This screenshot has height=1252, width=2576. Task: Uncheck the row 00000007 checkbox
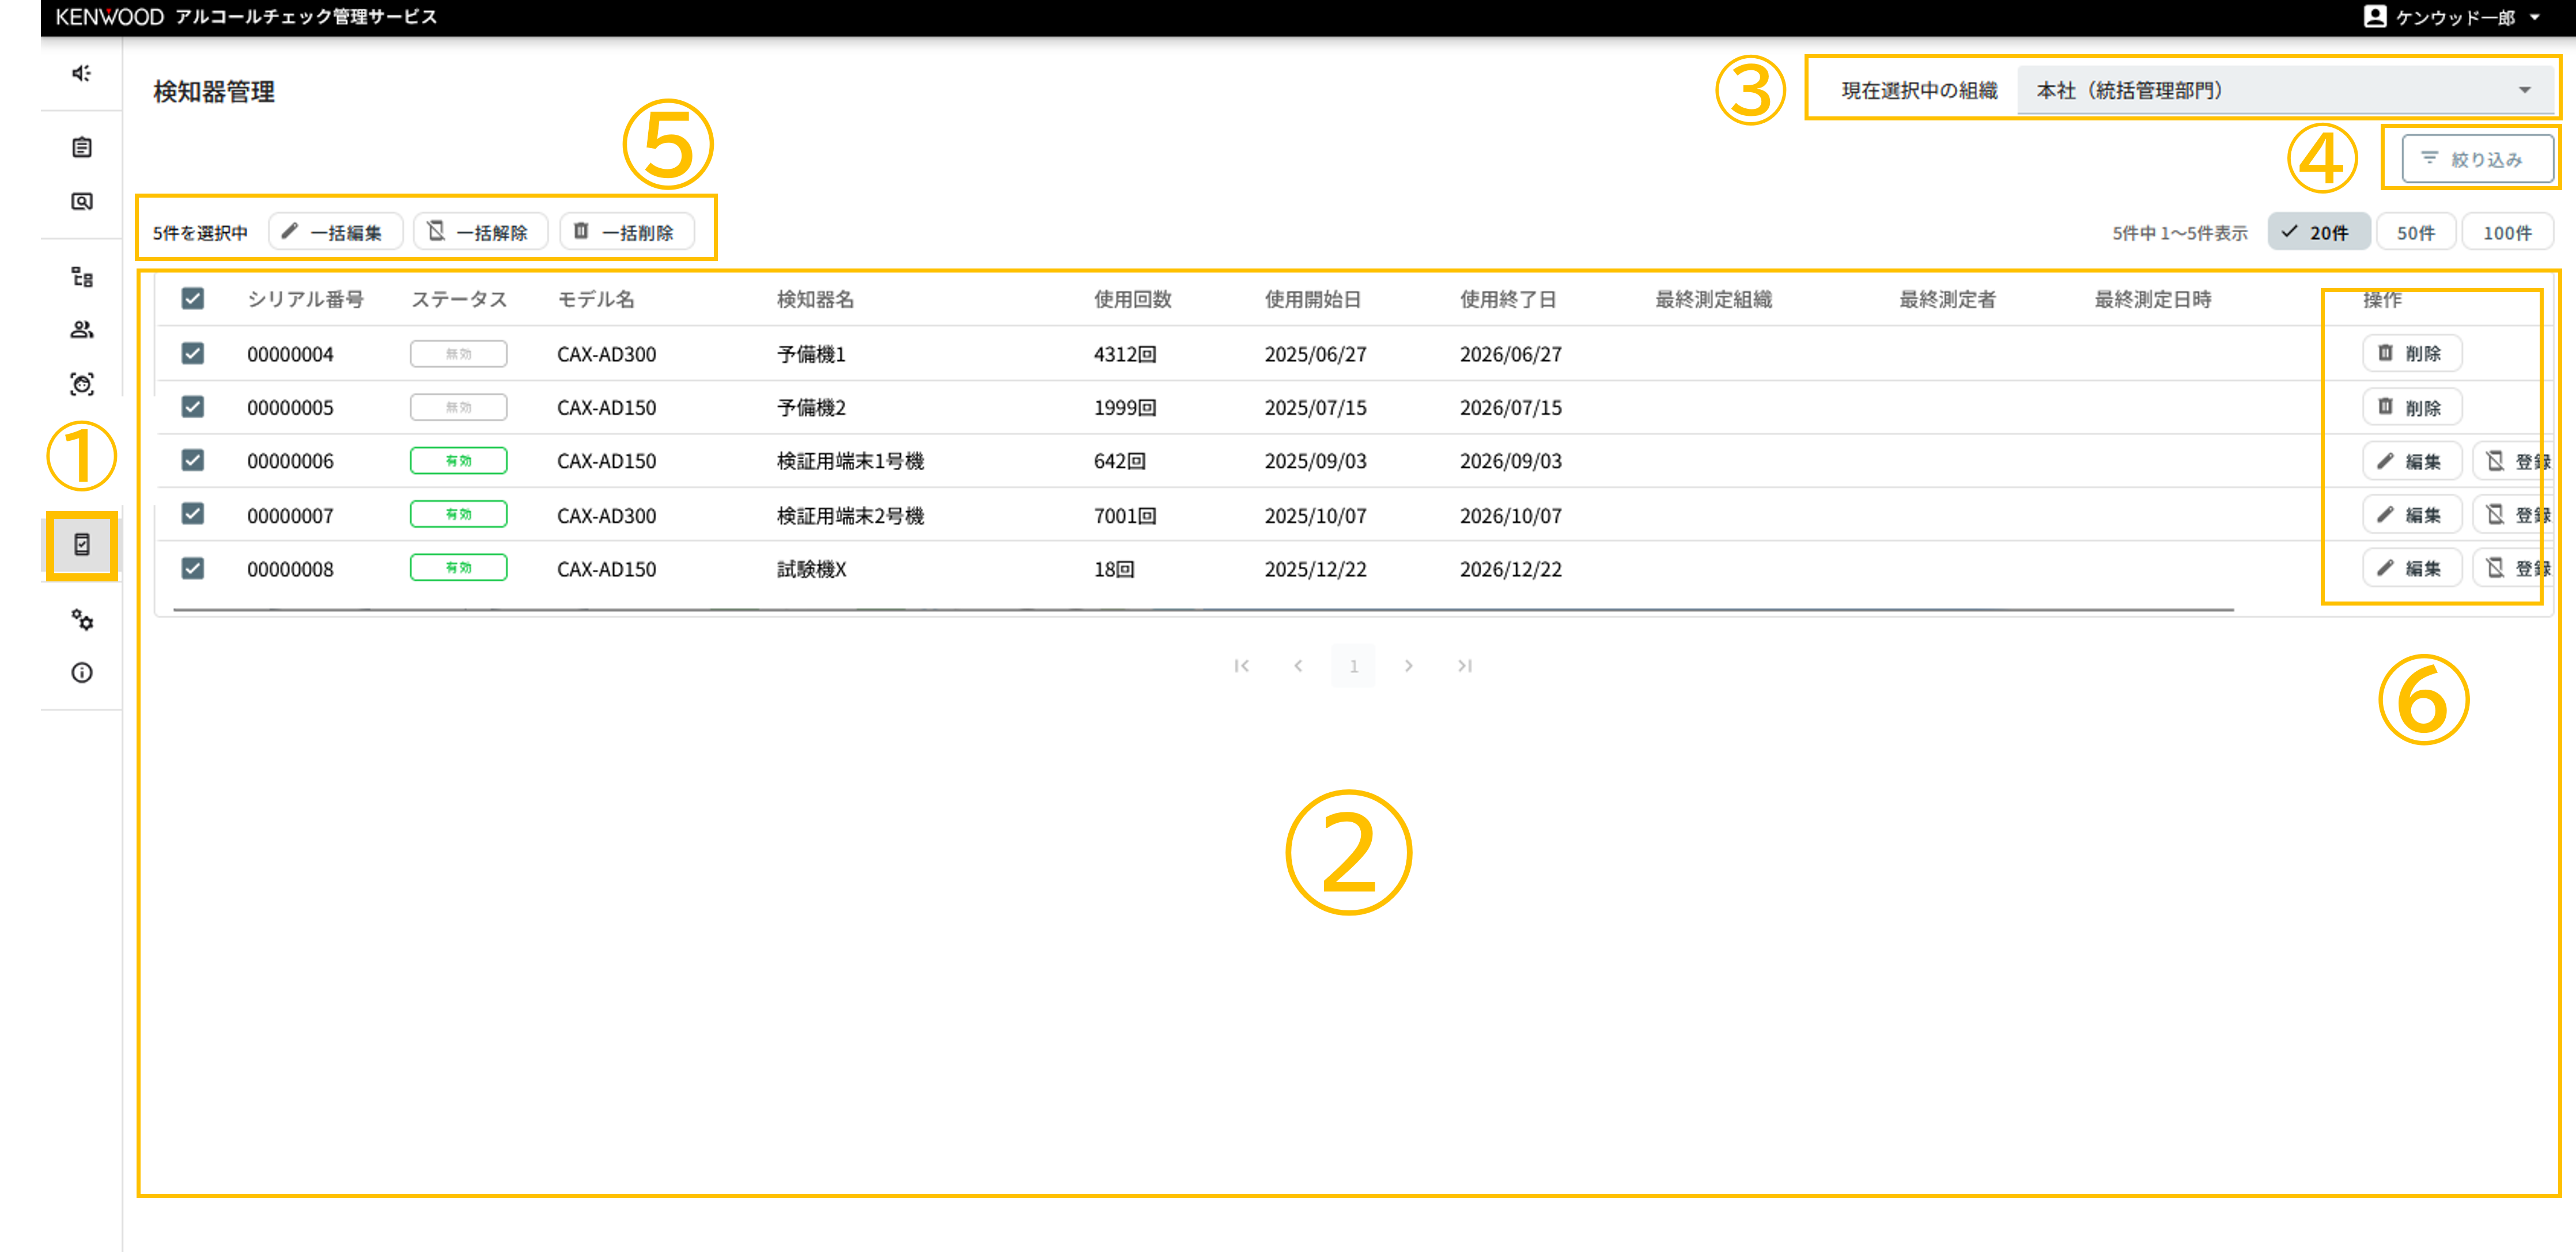(x=193, y=514)
